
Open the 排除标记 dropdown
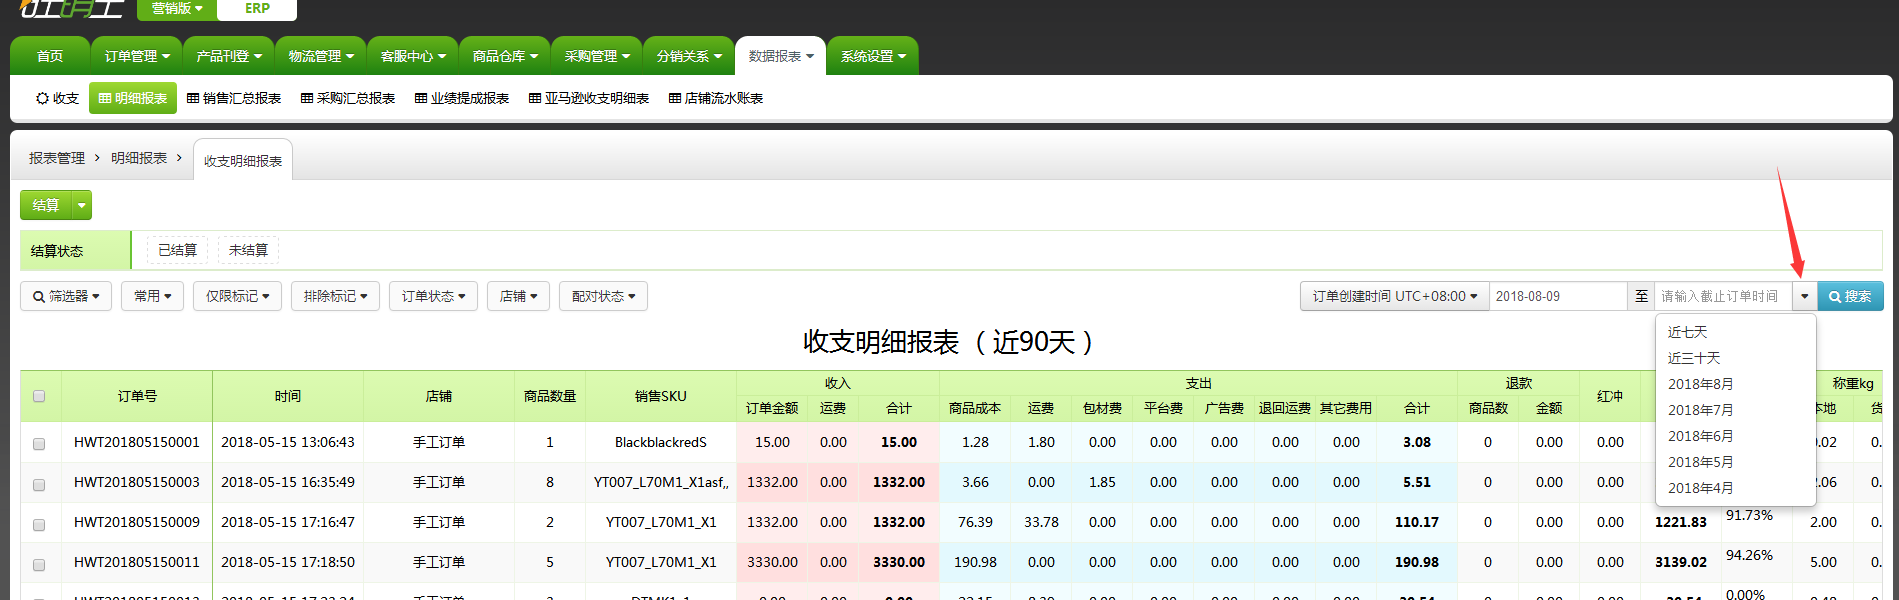pos(335,296)
